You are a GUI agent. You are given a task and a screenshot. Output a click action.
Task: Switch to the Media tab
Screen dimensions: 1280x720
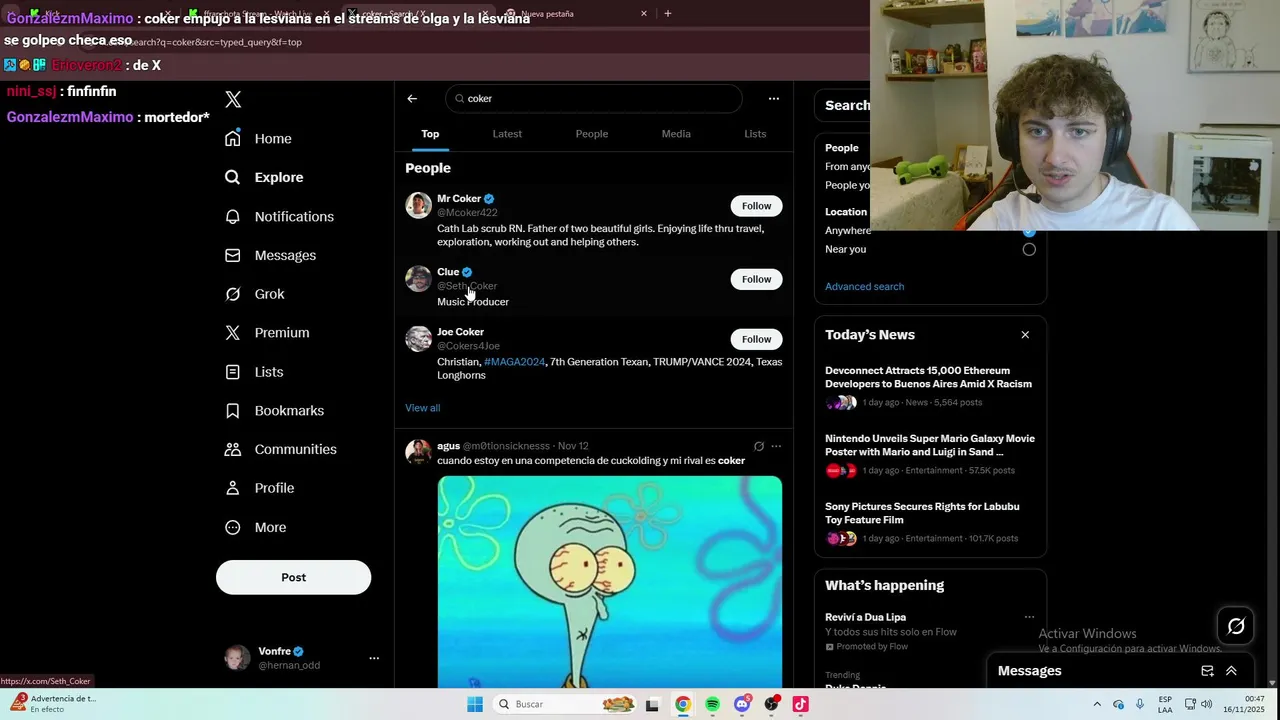point(676,134)
